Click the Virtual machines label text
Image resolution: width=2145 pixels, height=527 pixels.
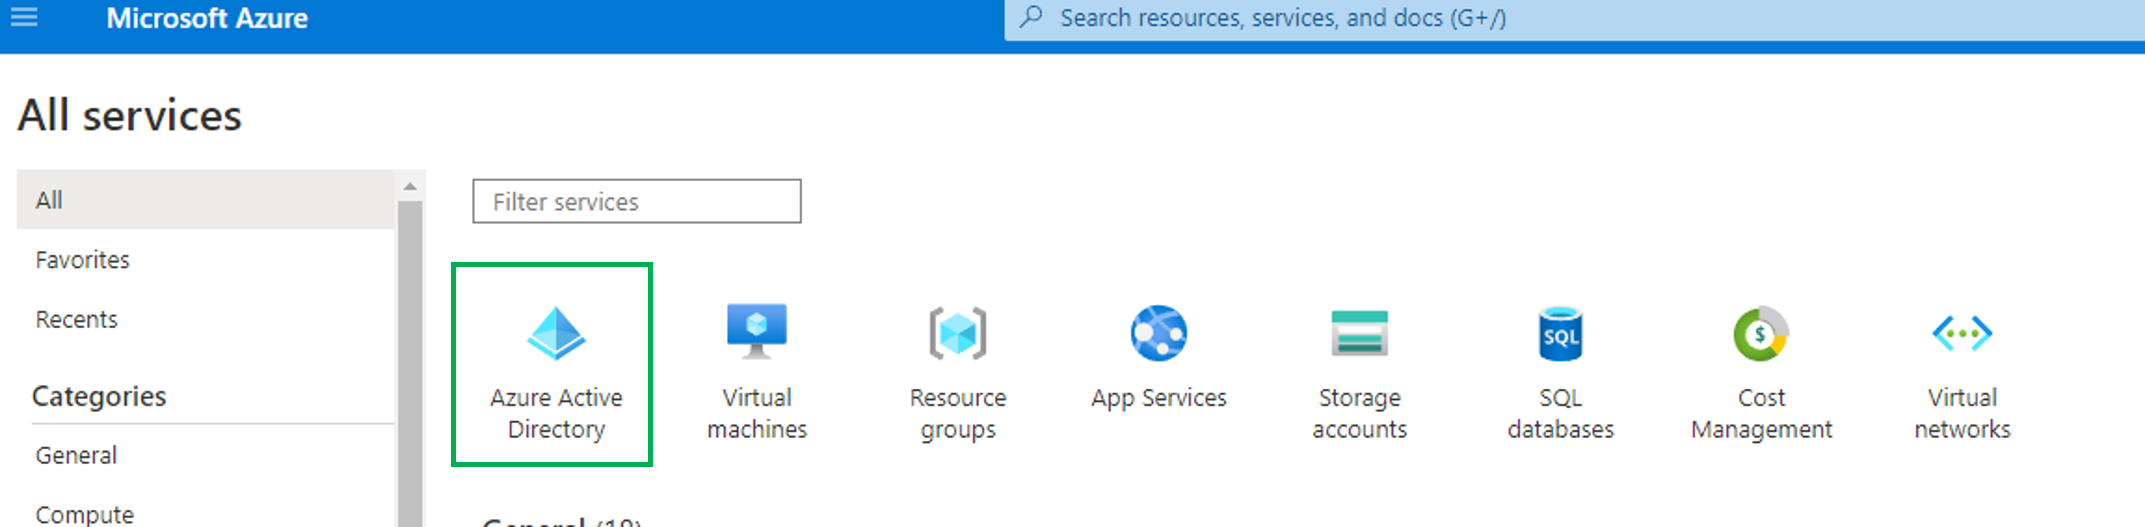(757, 413)
